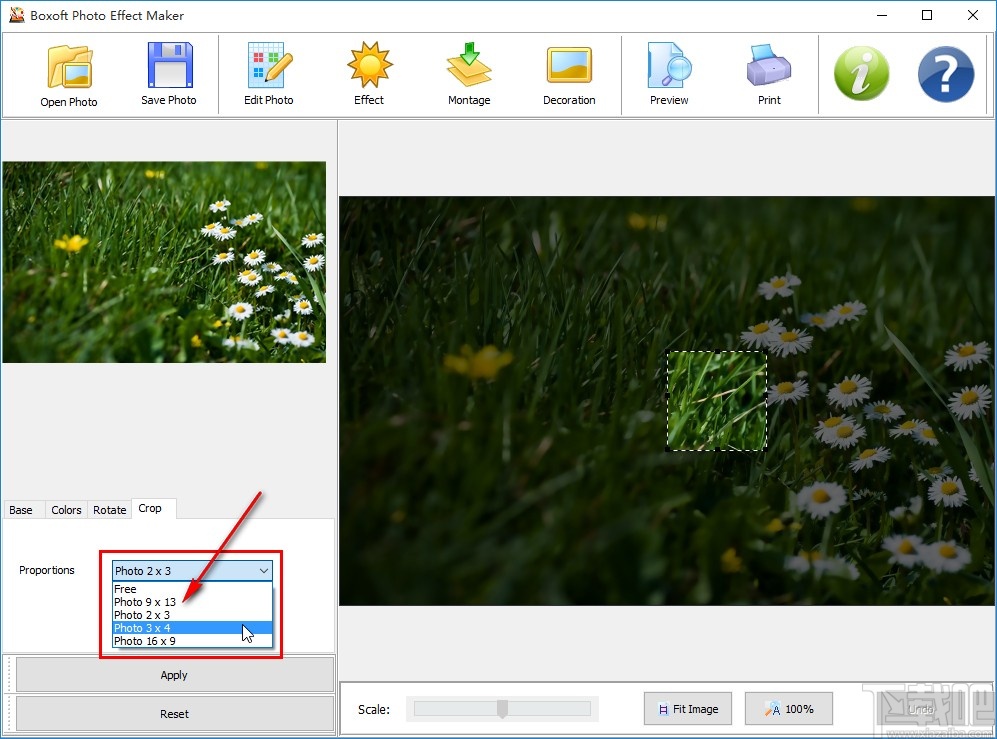Click the Save Photo floppy disk icon
The width and height of the screenshot is (997, 739).
[x=169, y=65]
